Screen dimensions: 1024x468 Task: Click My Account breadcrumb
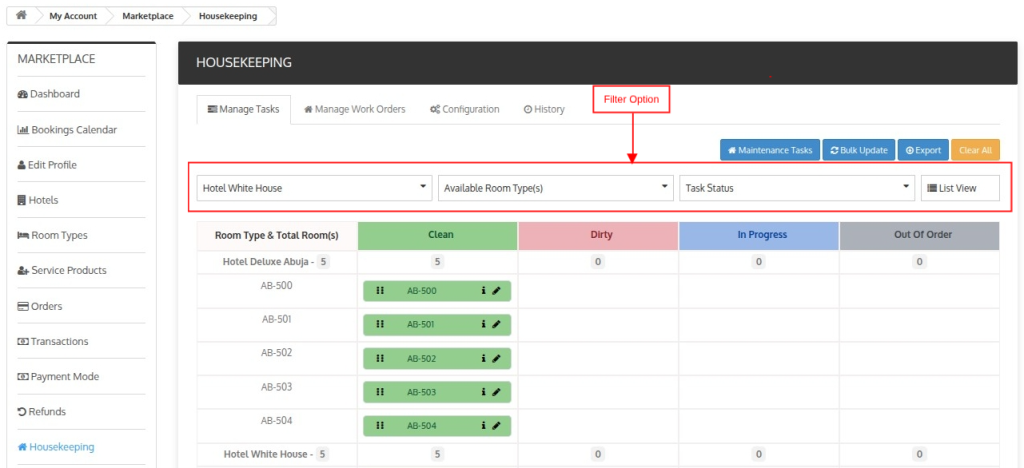(x=73, y=16)
